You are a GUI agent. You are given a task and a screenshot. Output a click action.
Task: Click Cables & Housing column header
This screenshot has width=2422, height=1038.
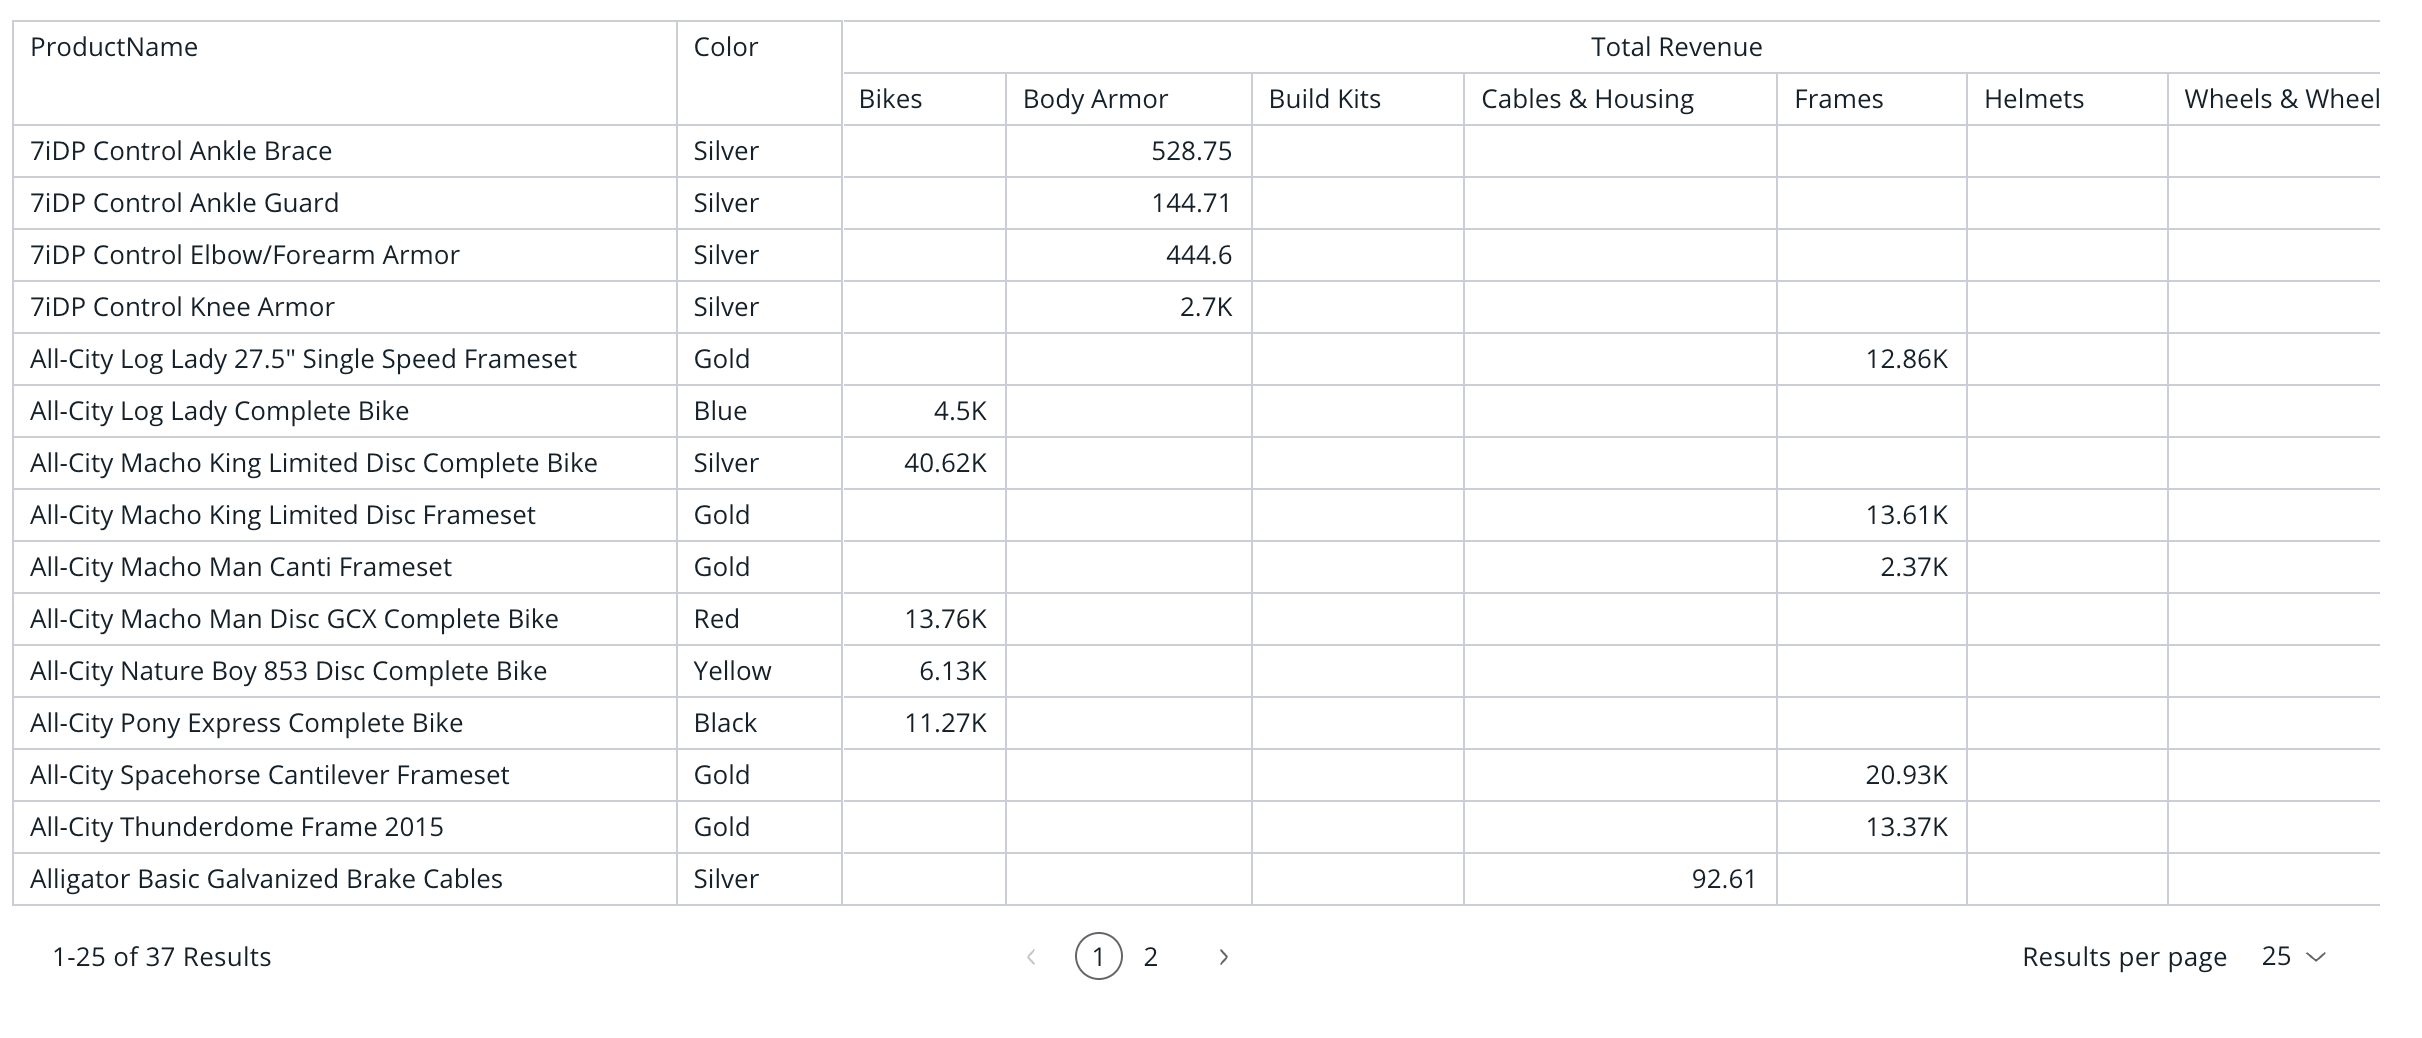tap(1587, 99)
